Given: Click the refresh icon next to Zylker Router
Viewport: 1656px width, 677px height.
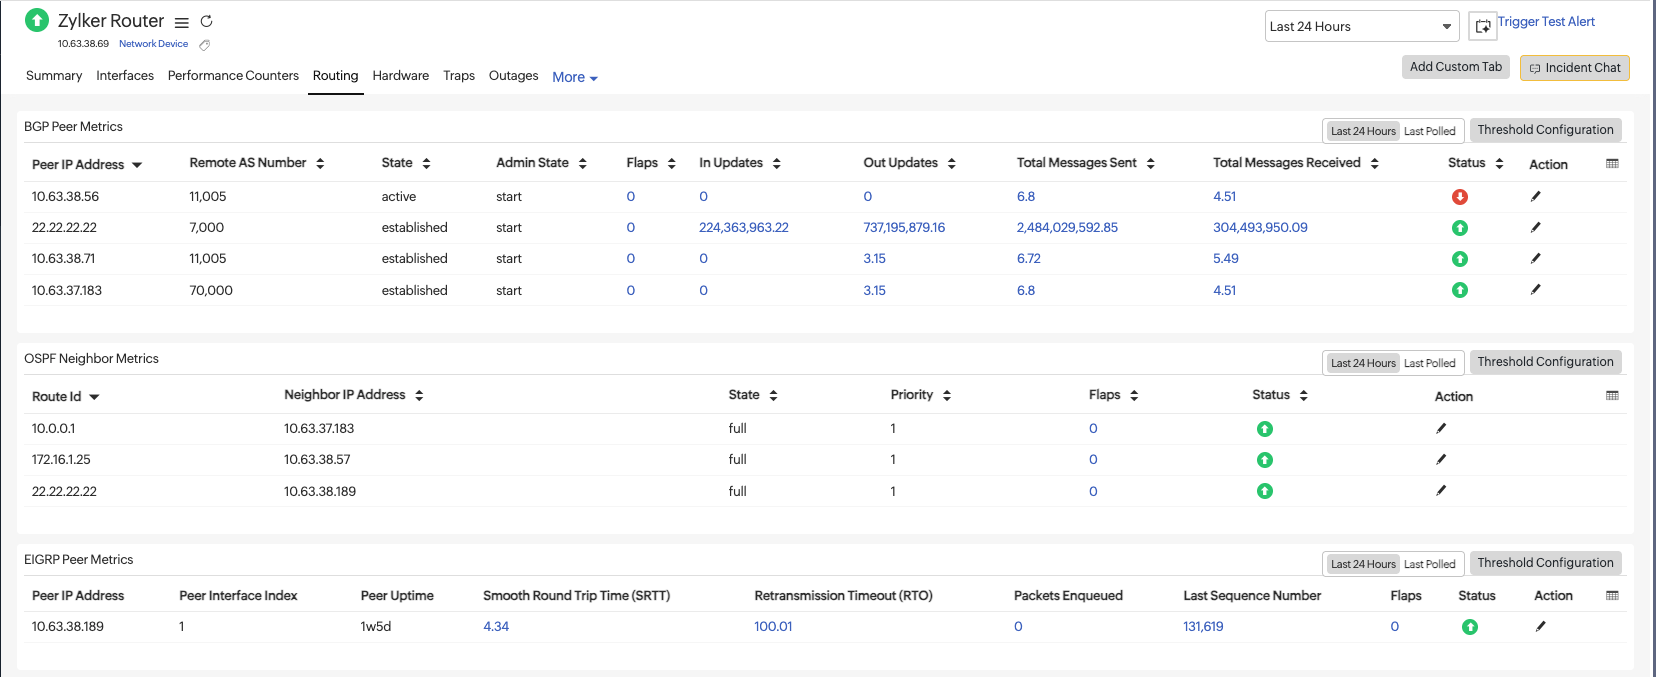Looking at the screenshot, I should tap(206, 21).
